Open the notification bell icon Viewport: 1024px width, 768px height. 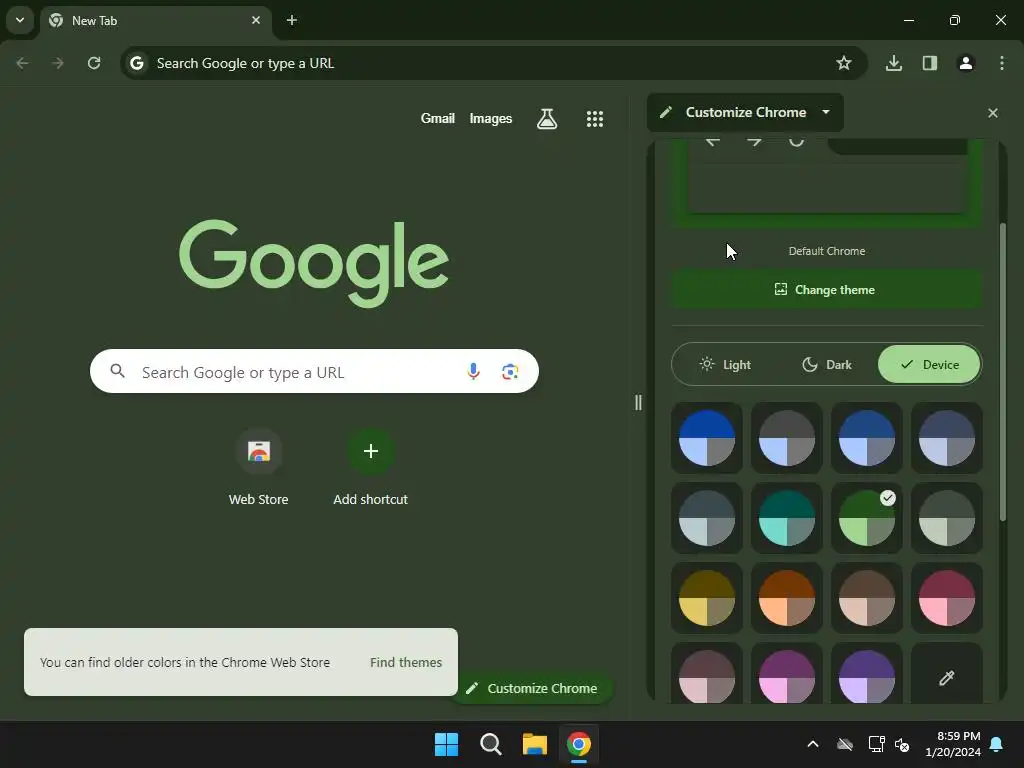[x=997, y=744]
